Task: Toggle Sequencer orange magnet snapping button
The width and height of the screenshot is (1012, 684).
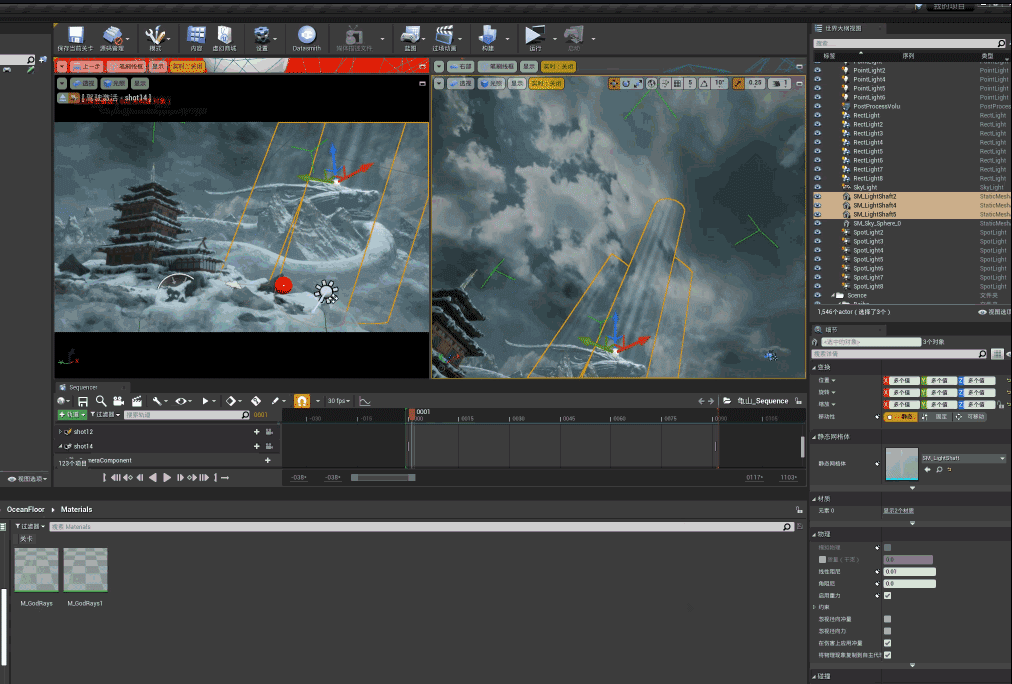Action: click(x=301, y=401)
